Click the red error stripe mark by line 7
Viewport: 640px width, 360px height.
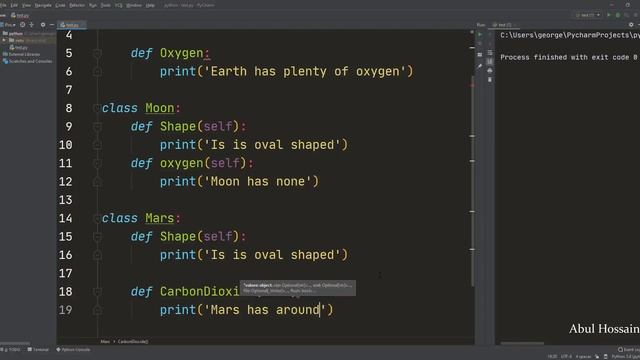(x=472, y=85)
